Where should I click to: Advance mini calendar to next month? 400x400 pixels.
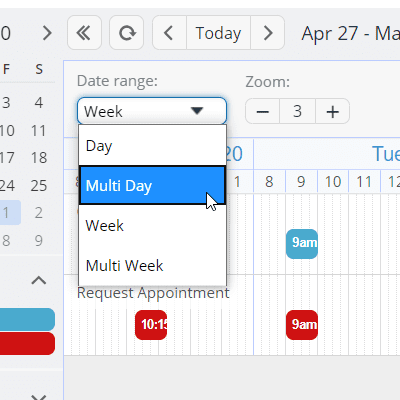coord(47,33)
